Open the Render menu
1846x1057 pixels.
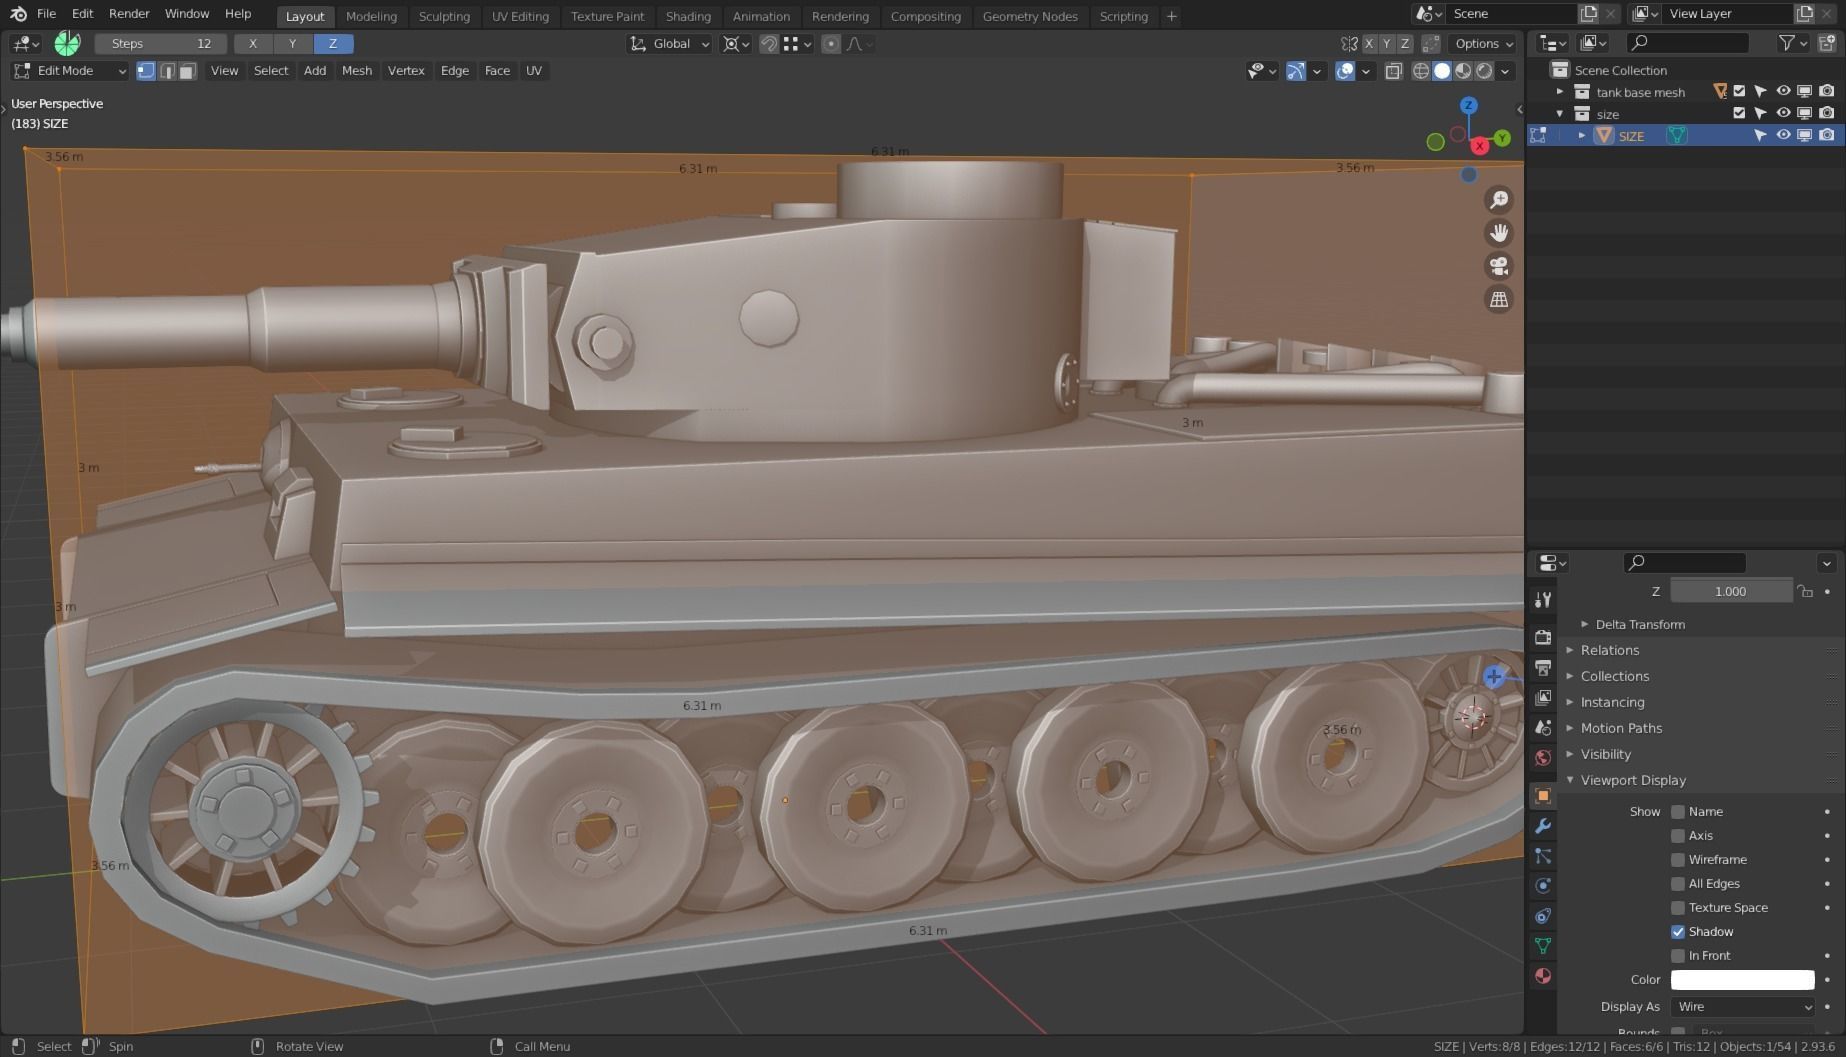(x=129, y=14)
